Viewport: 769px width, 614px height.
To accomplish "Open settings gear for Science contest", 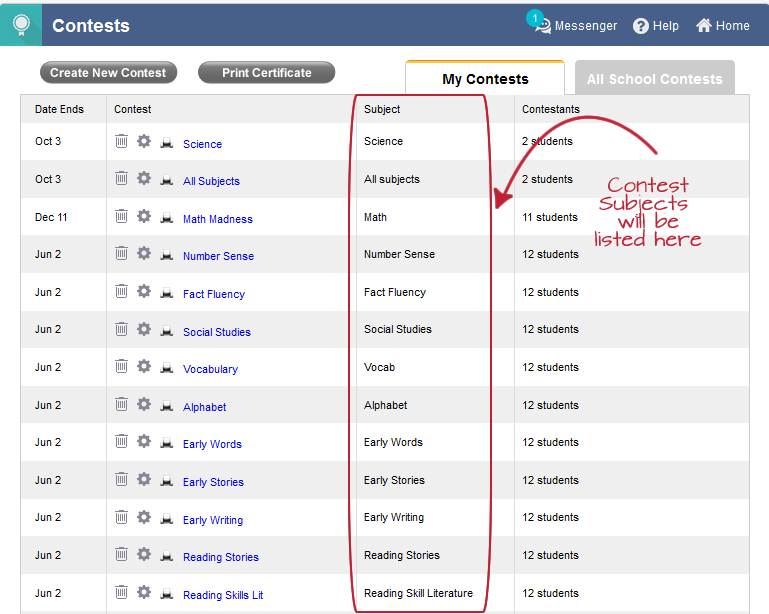I will (x=144, y=141).
